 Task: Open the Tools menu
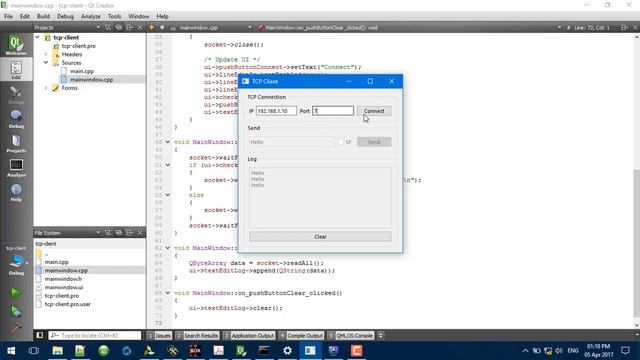114,16
